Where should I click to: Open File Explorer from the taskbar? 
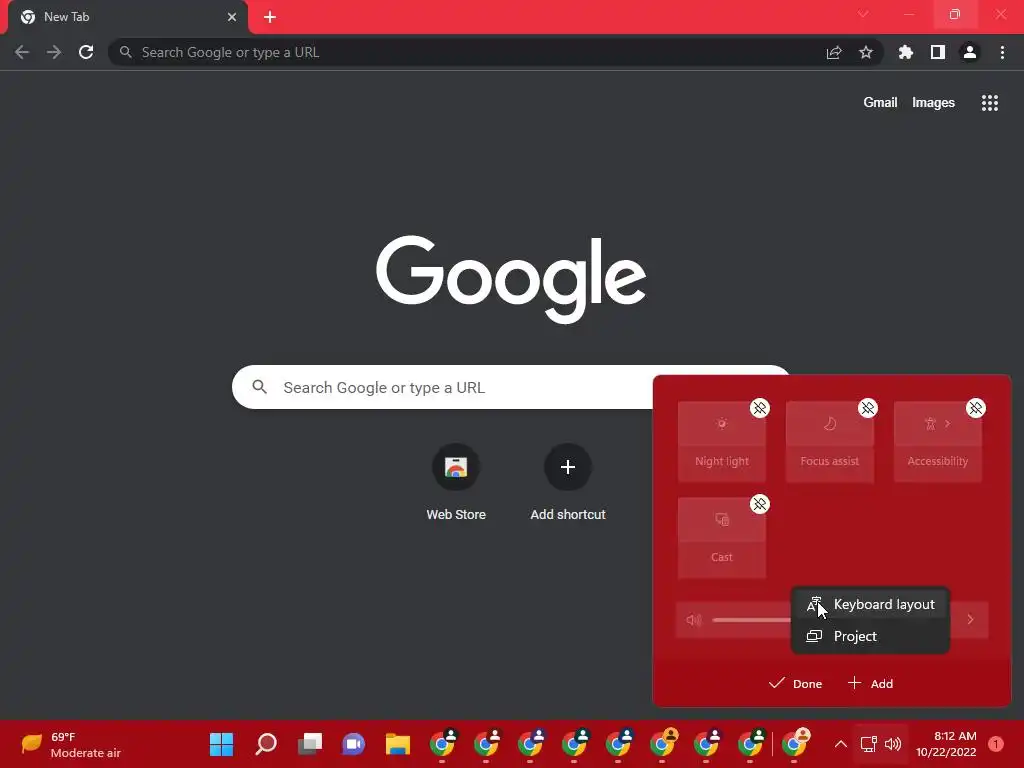tap(398, 744)
